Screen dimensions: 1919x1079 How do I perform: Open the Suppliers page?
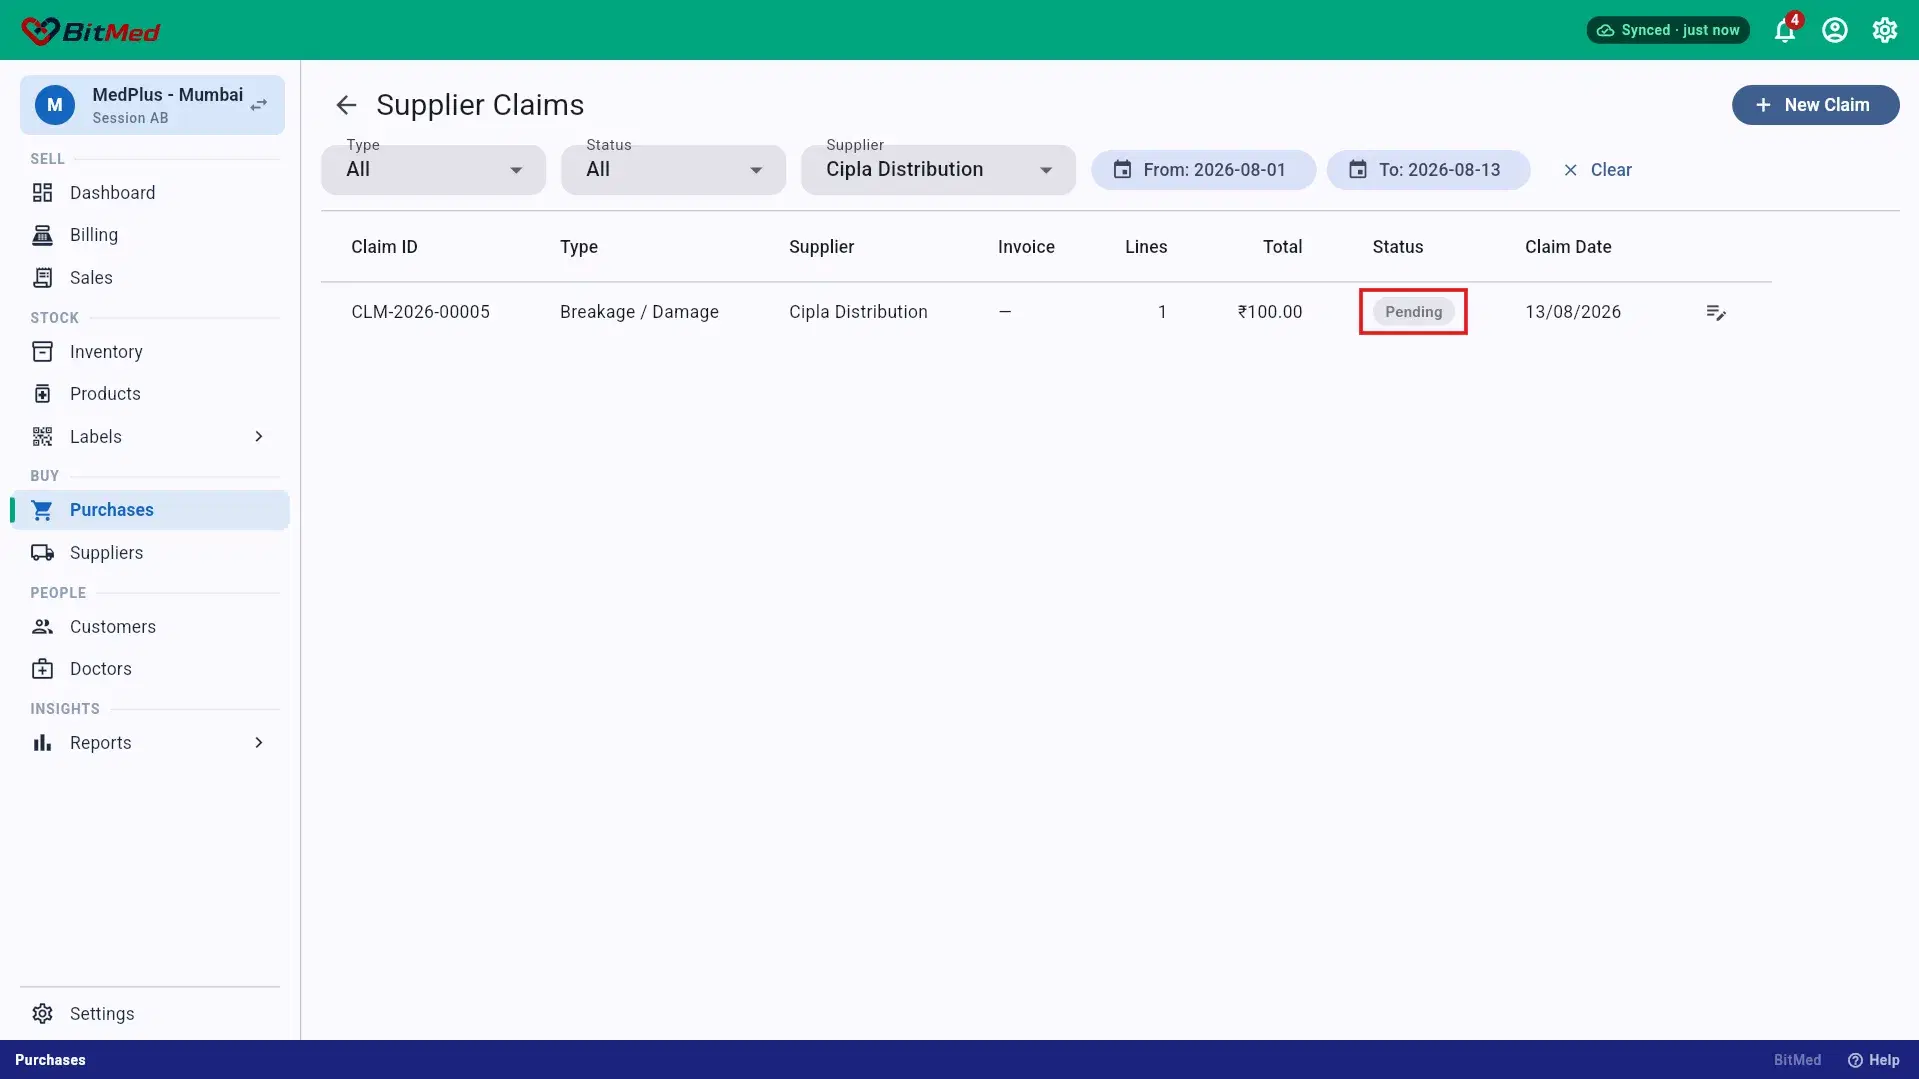[x=150, y=553]
